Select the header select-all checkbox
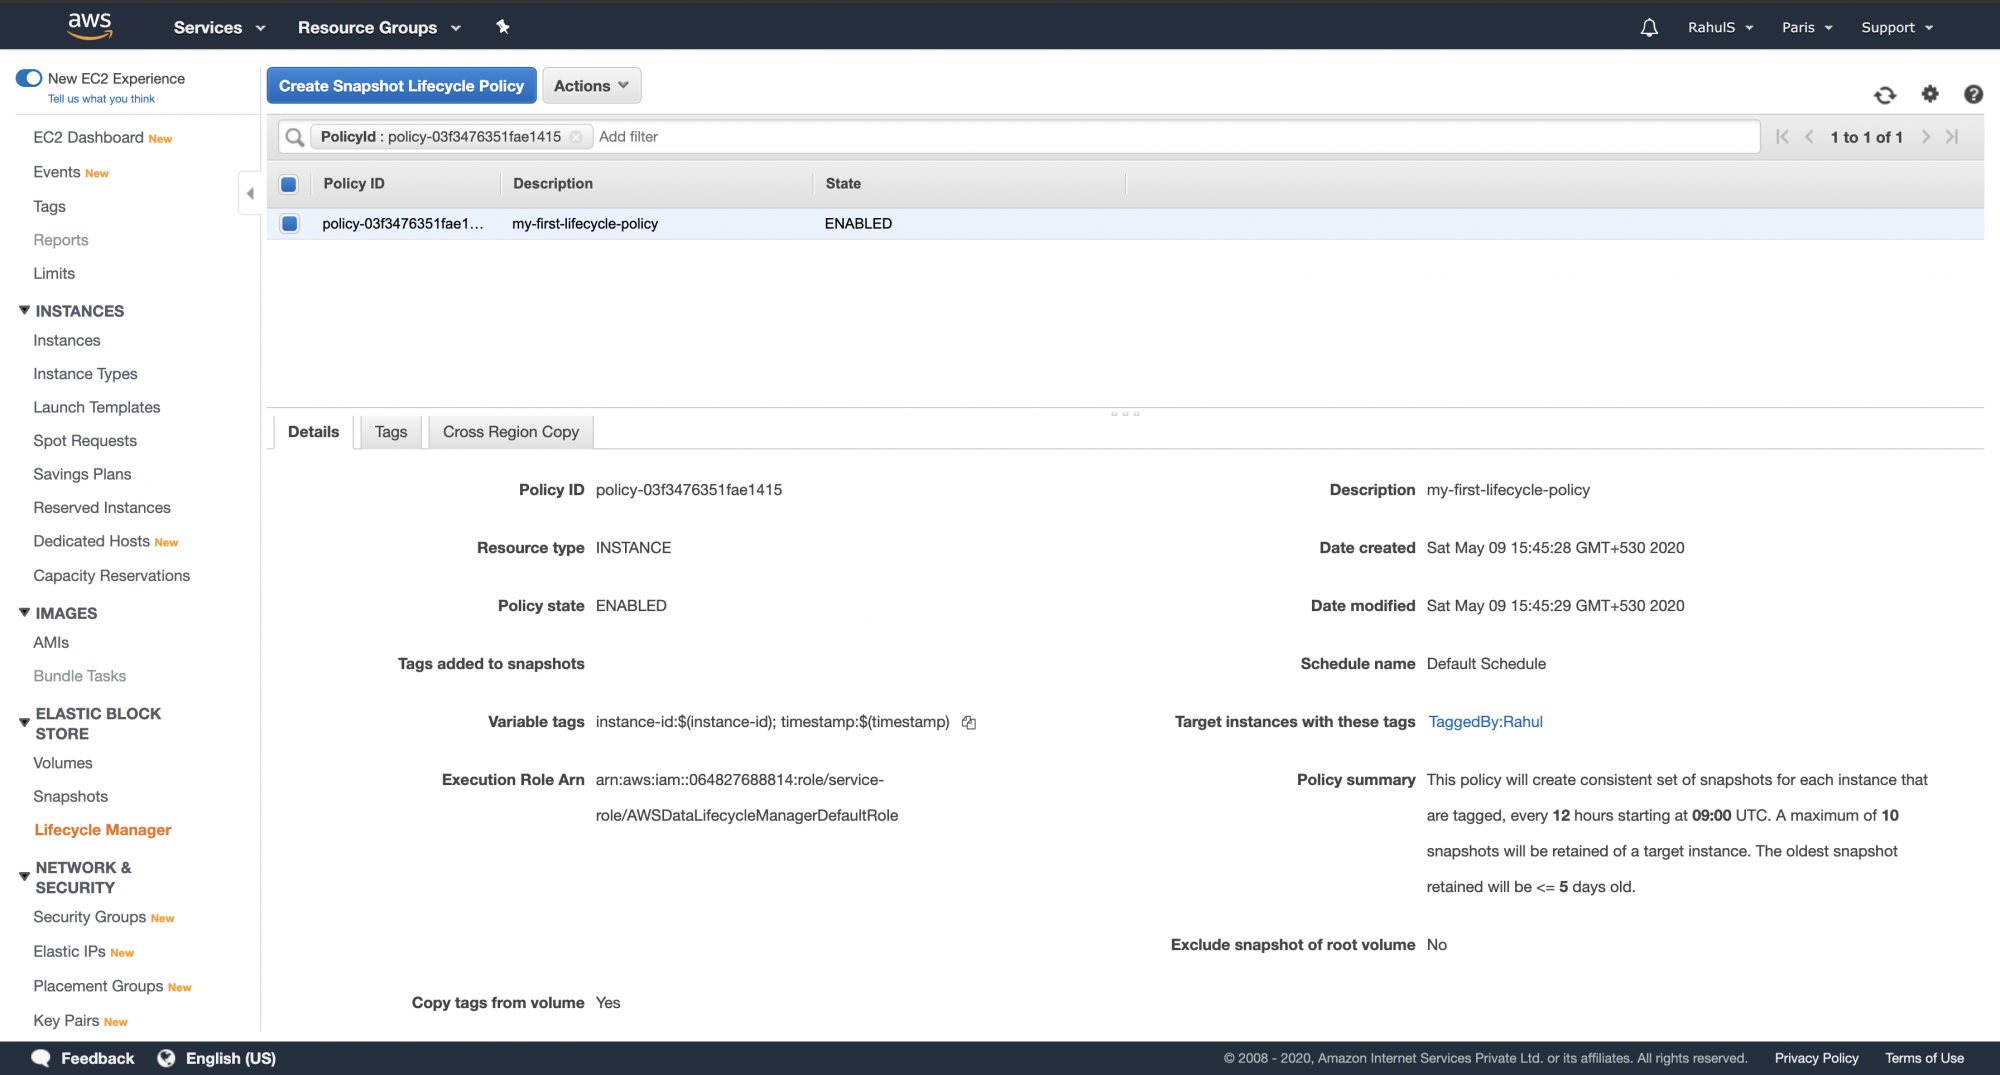Screen dimensions: 2000x1075 [289, 184]
